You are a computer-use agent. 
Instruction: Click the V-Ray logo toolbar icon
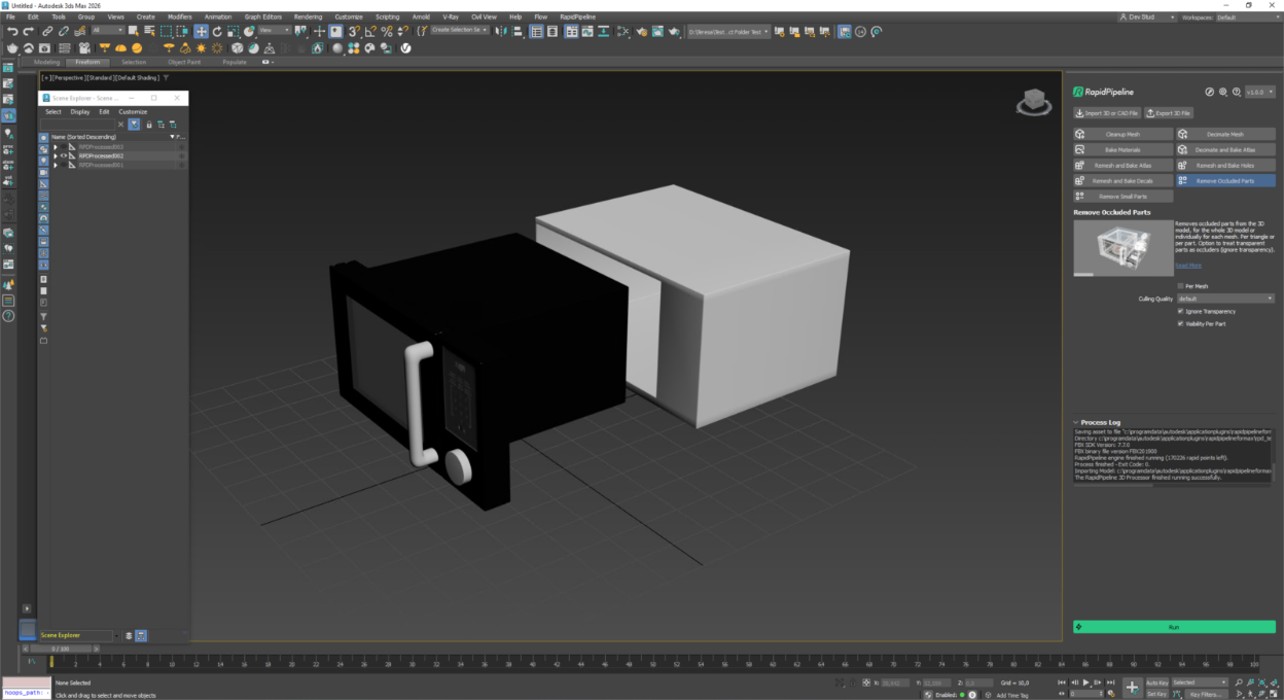tap(406, 48)
